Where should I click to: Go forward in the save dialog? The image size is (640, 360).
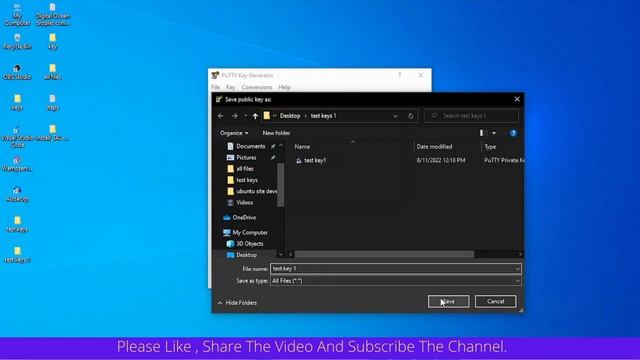(x=235, y=116)
